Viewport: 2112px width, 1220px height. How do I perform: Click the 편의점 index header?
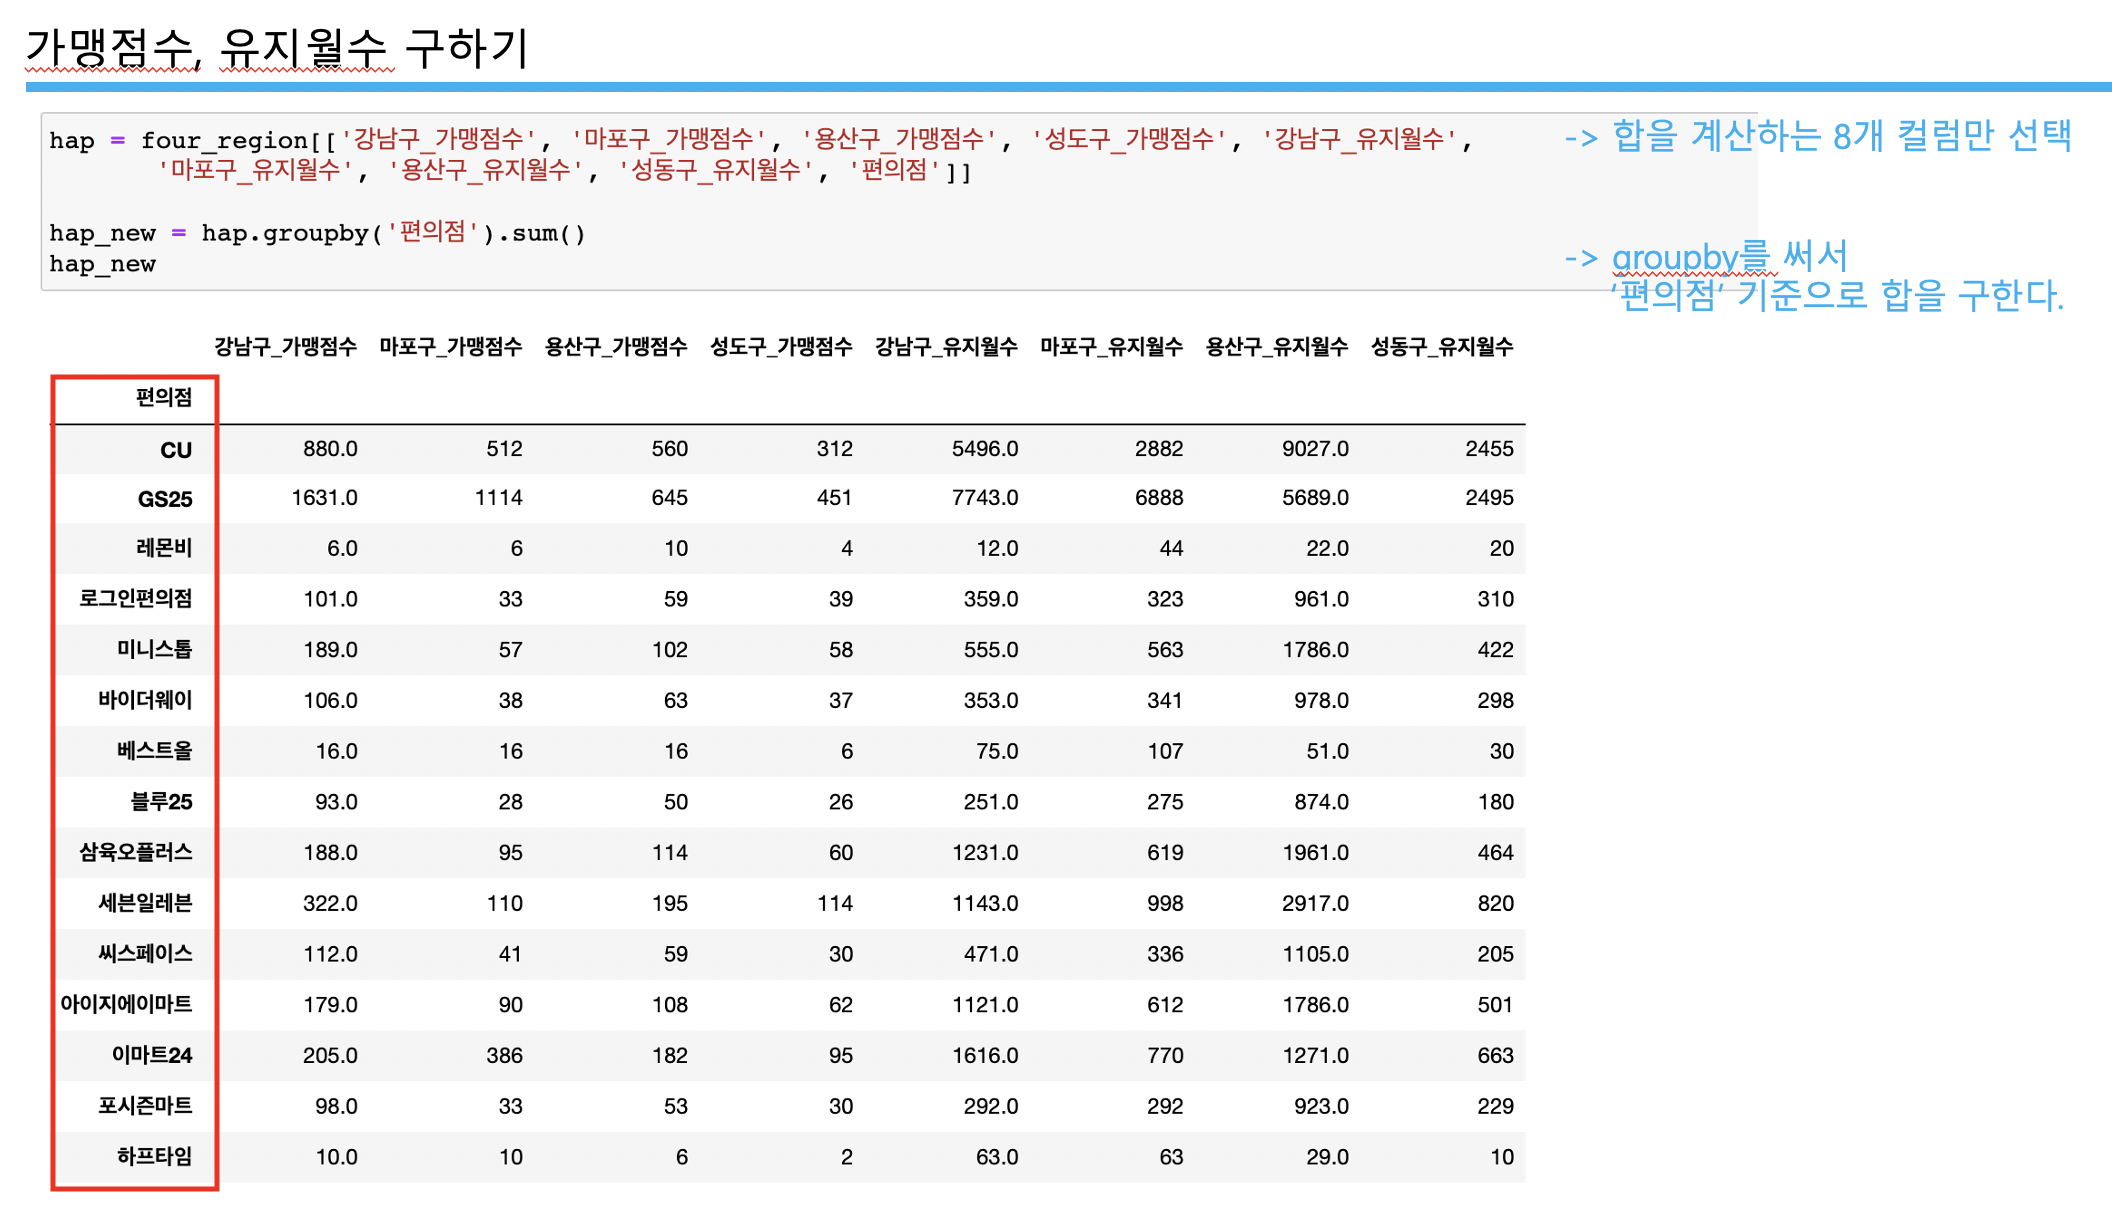tap(163, 398)
